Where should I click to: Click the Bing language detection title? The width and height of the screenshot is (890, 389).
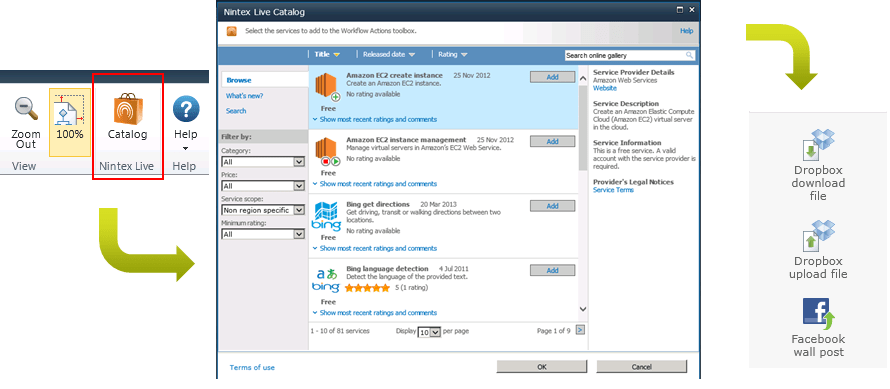coord(387,269)
